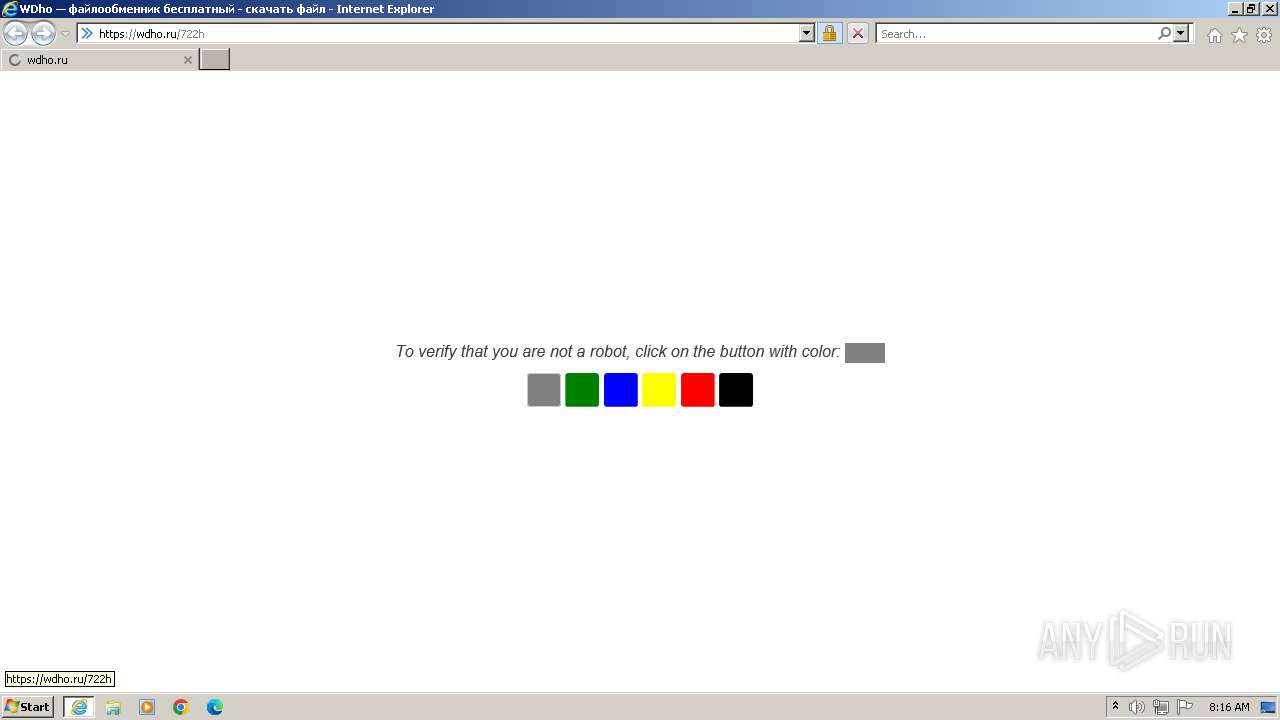This screenshot has width=1280, height=720.
Task: Open the Home icon
Action: tap(1214, 35)
